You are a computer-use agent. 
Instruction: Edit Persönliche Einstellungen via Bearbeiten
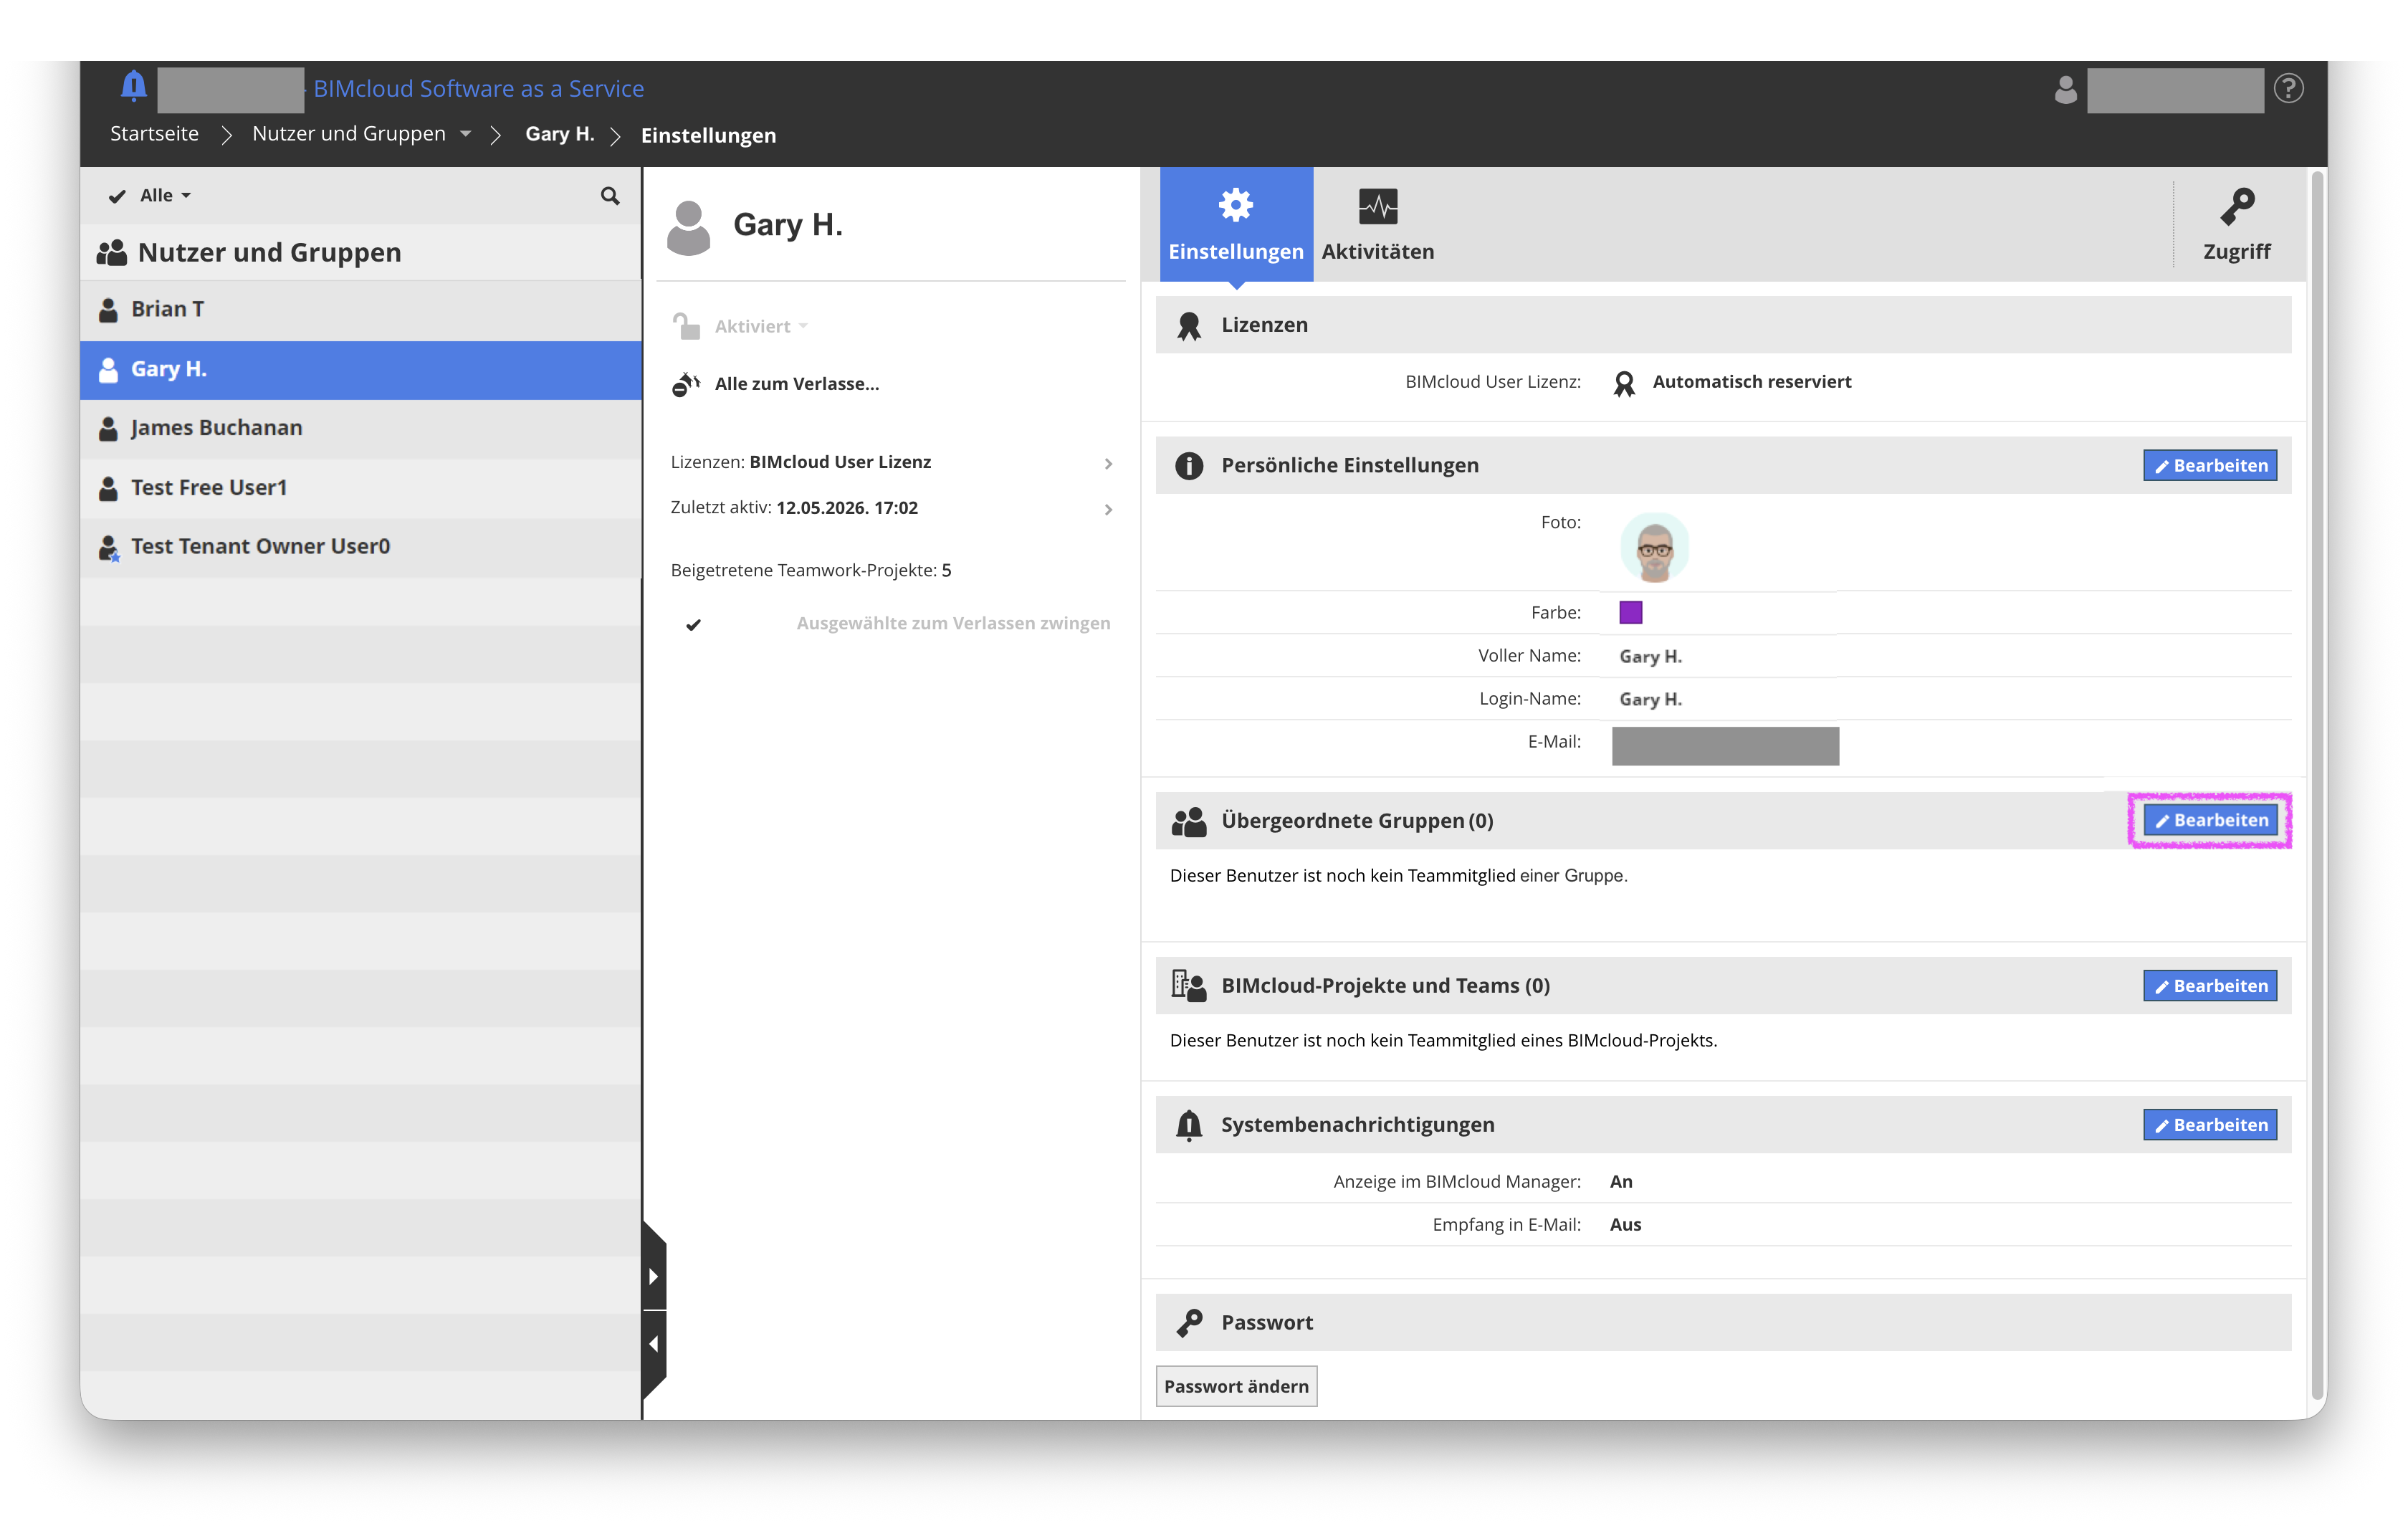tap(2210, 466)
